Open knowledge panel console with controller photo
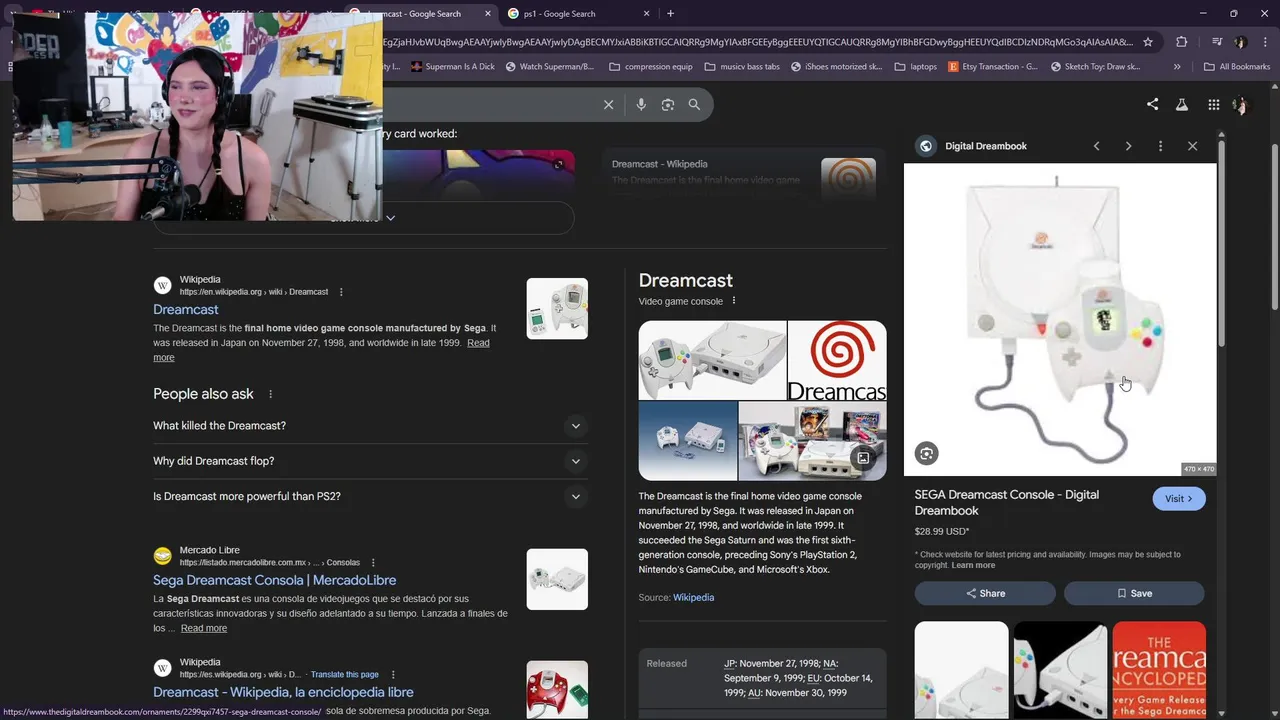This screenshot has width=1280, height=720. 712,360
